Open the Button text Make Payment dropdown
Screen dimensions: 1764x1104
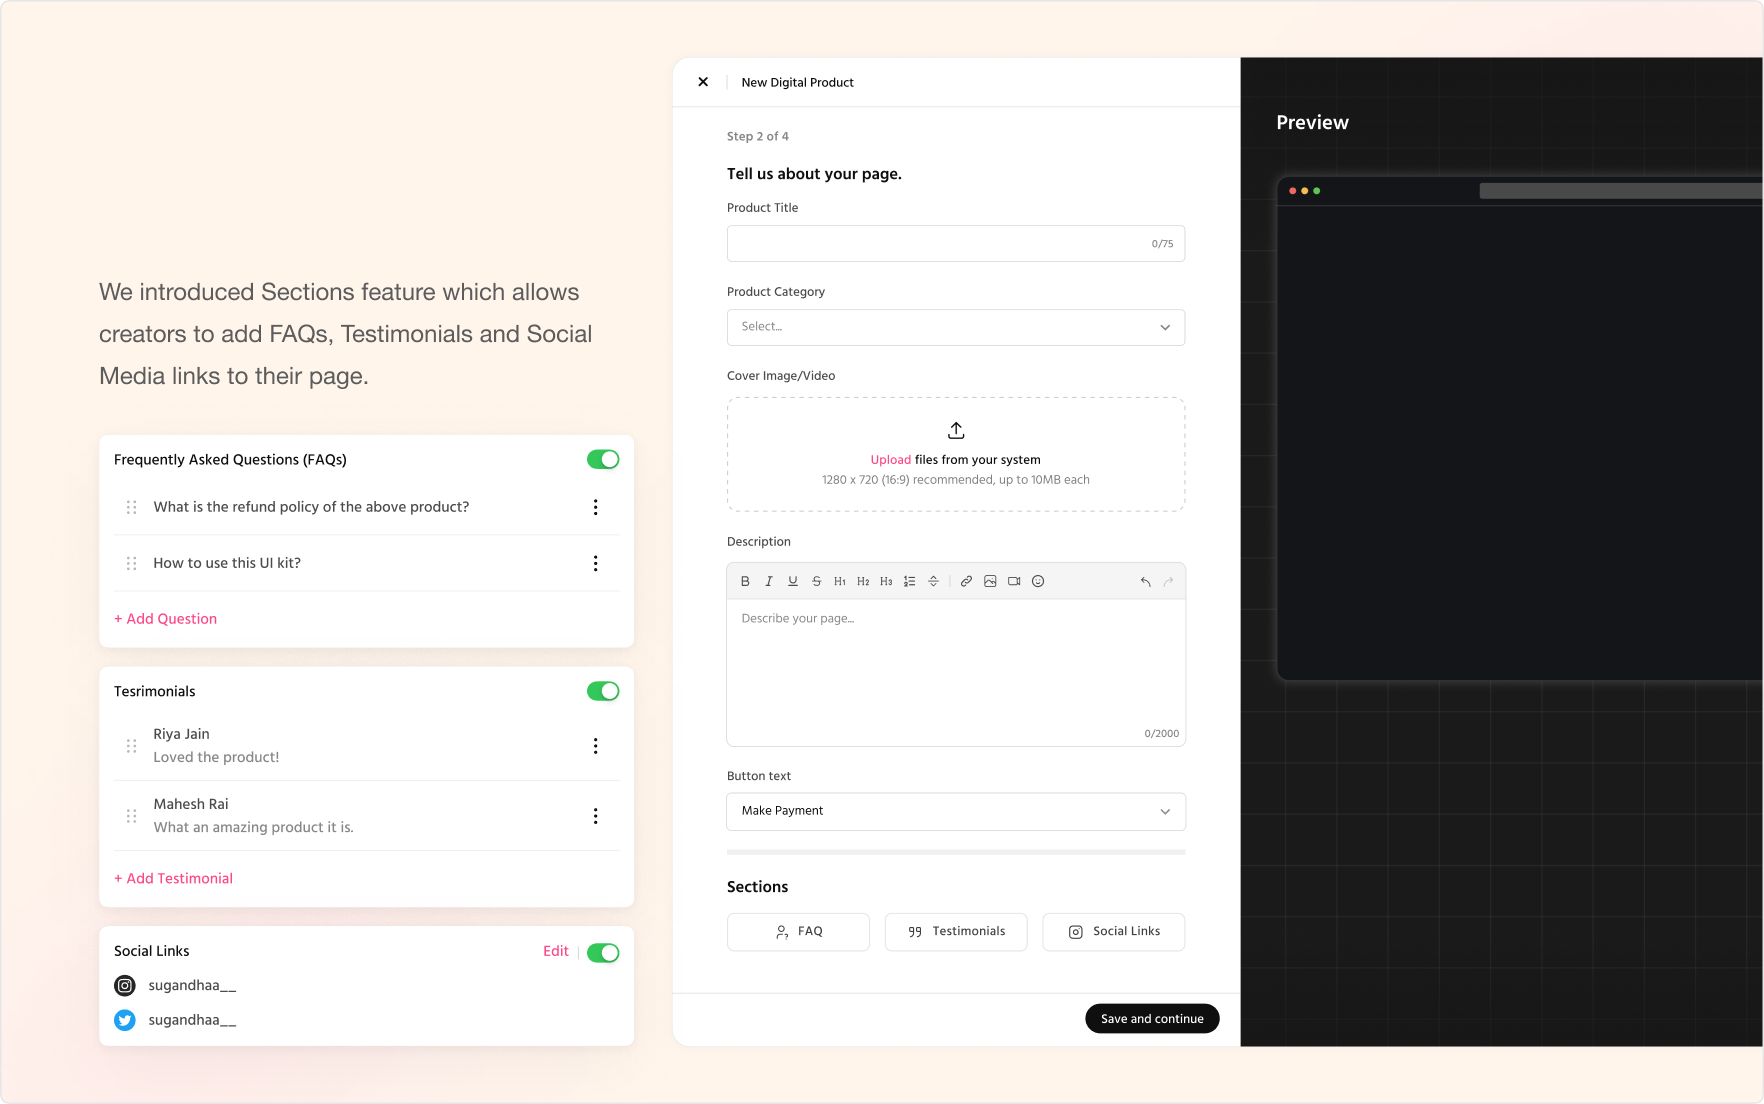coord(956,811)
